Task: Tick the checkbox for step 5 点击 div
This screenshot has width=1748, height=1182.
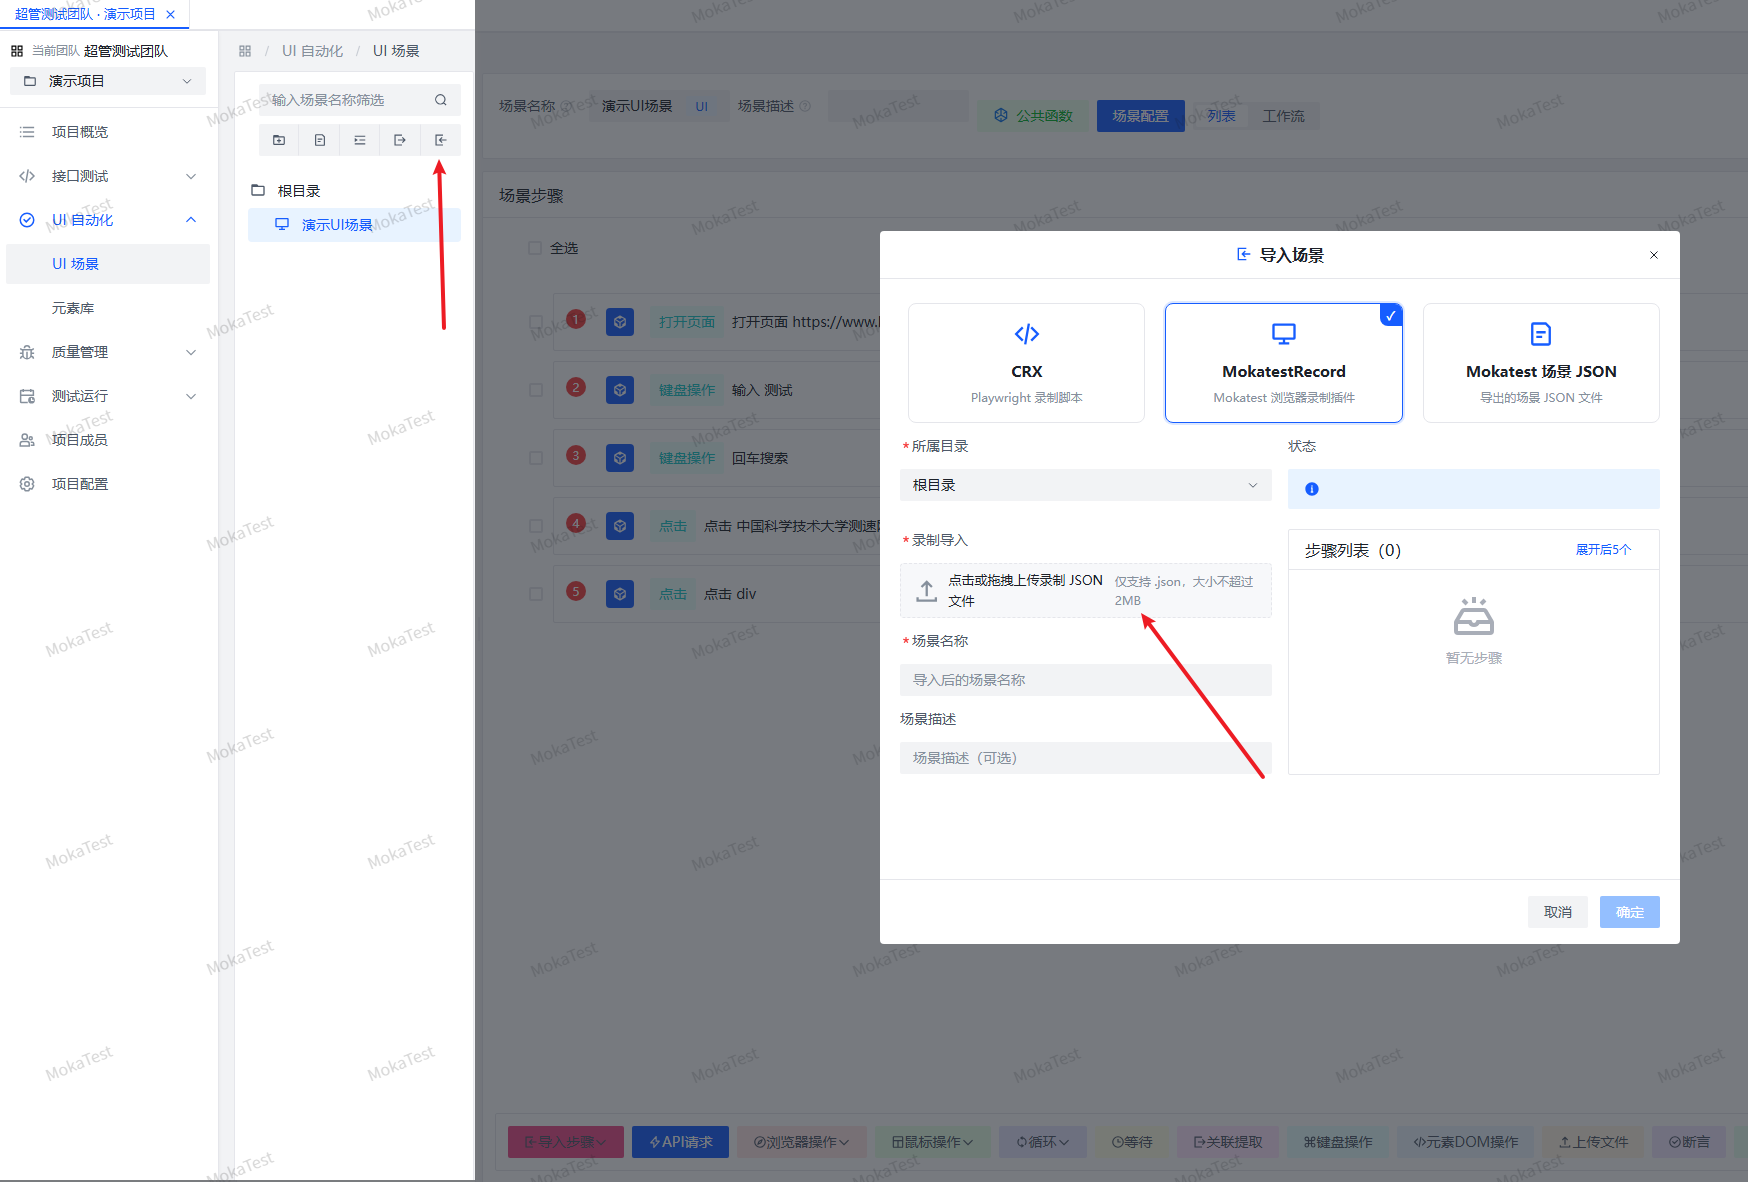Action: tap(536, 594)
